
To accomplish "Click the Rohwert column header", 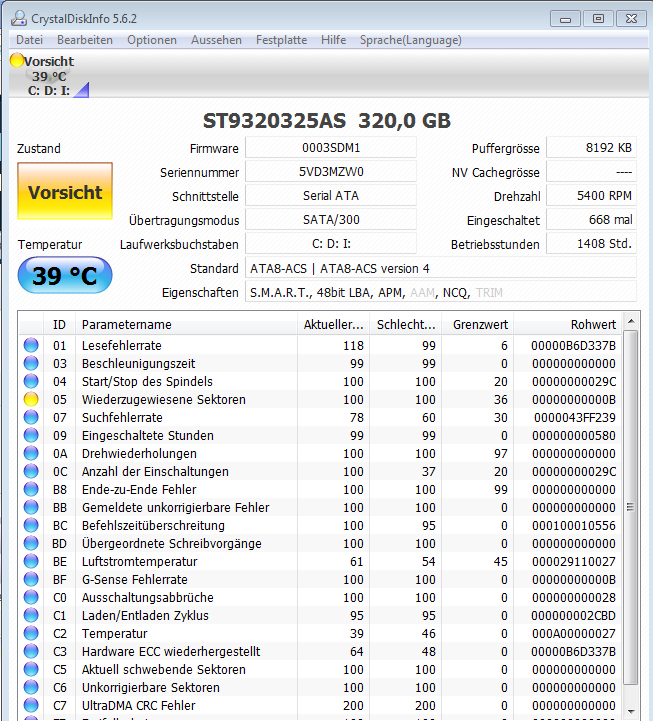I will tap(567, 325).
